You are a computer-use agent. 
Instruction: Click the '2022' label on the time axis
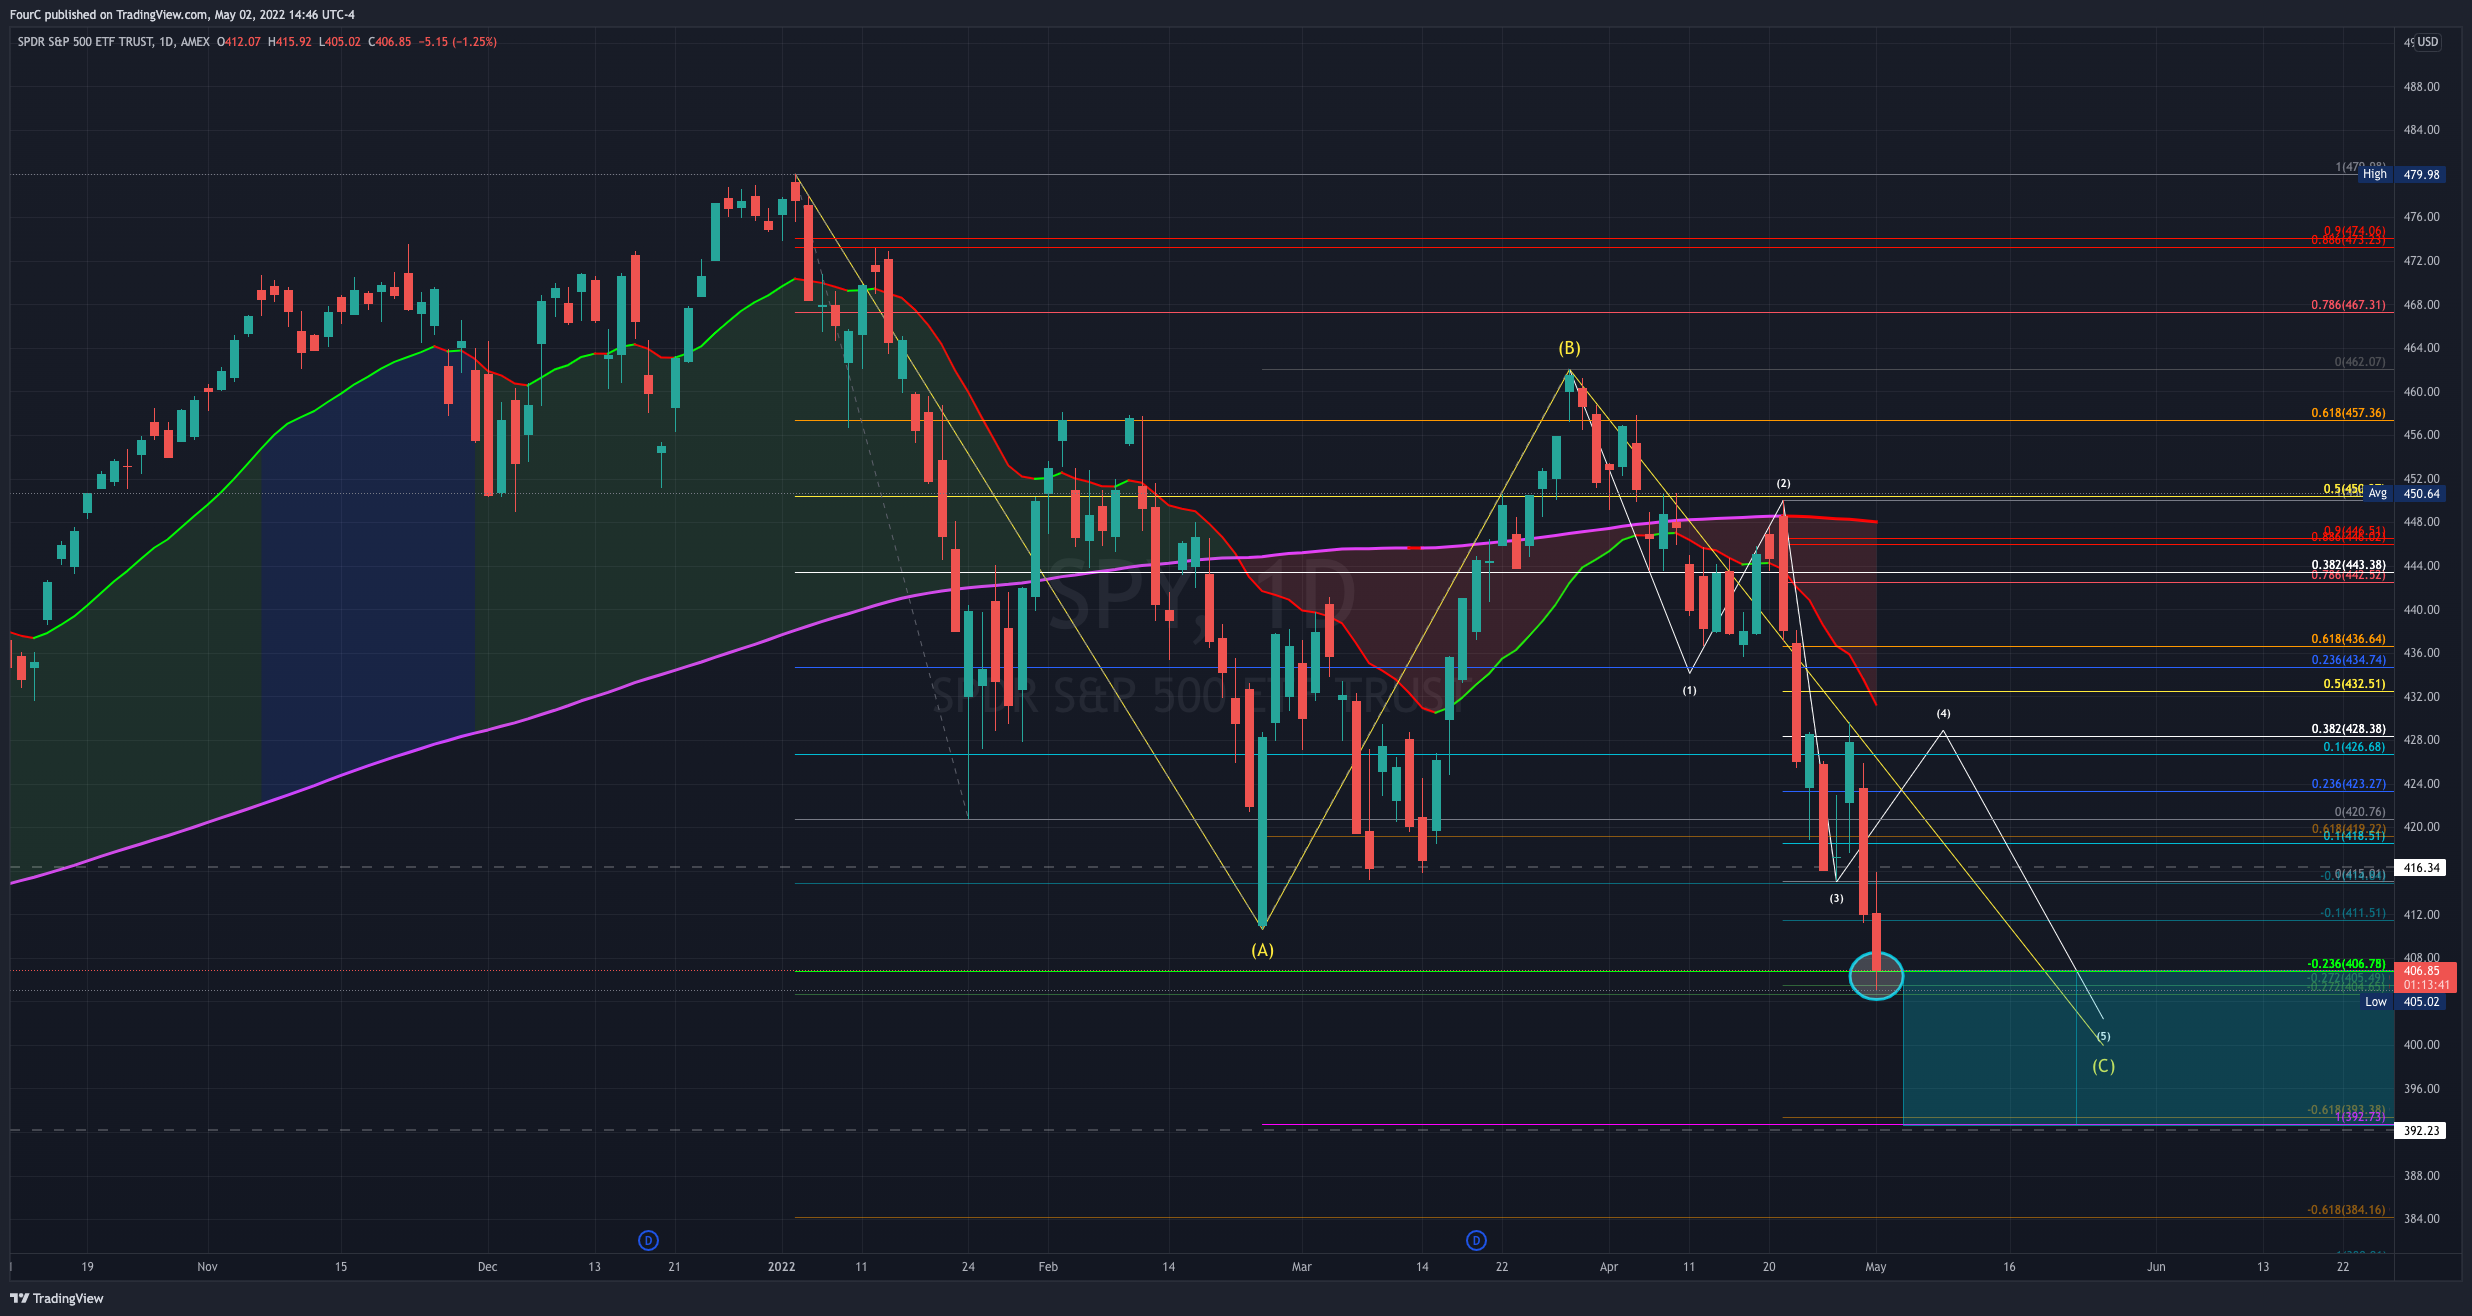(781, 1267)
